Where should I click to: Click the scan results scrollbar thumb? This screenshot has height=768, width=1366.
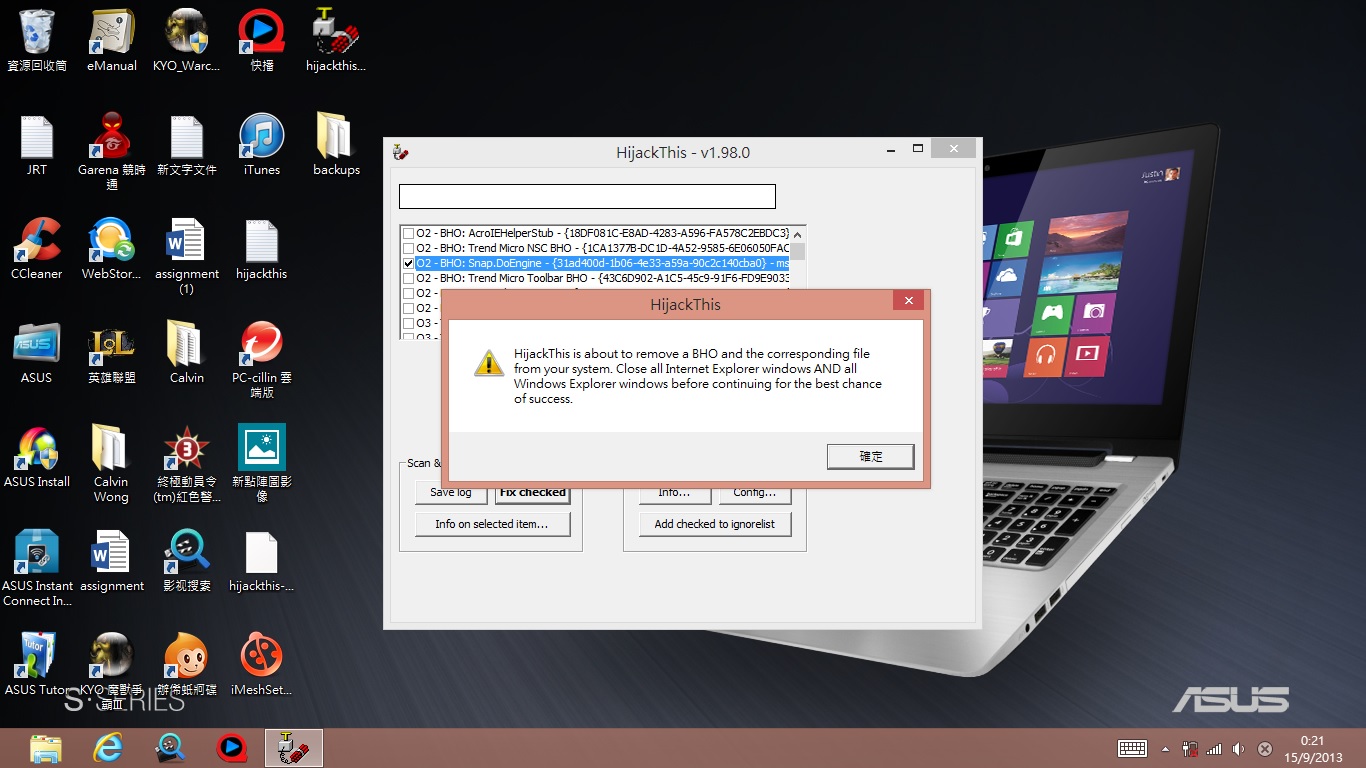[798, 251]
